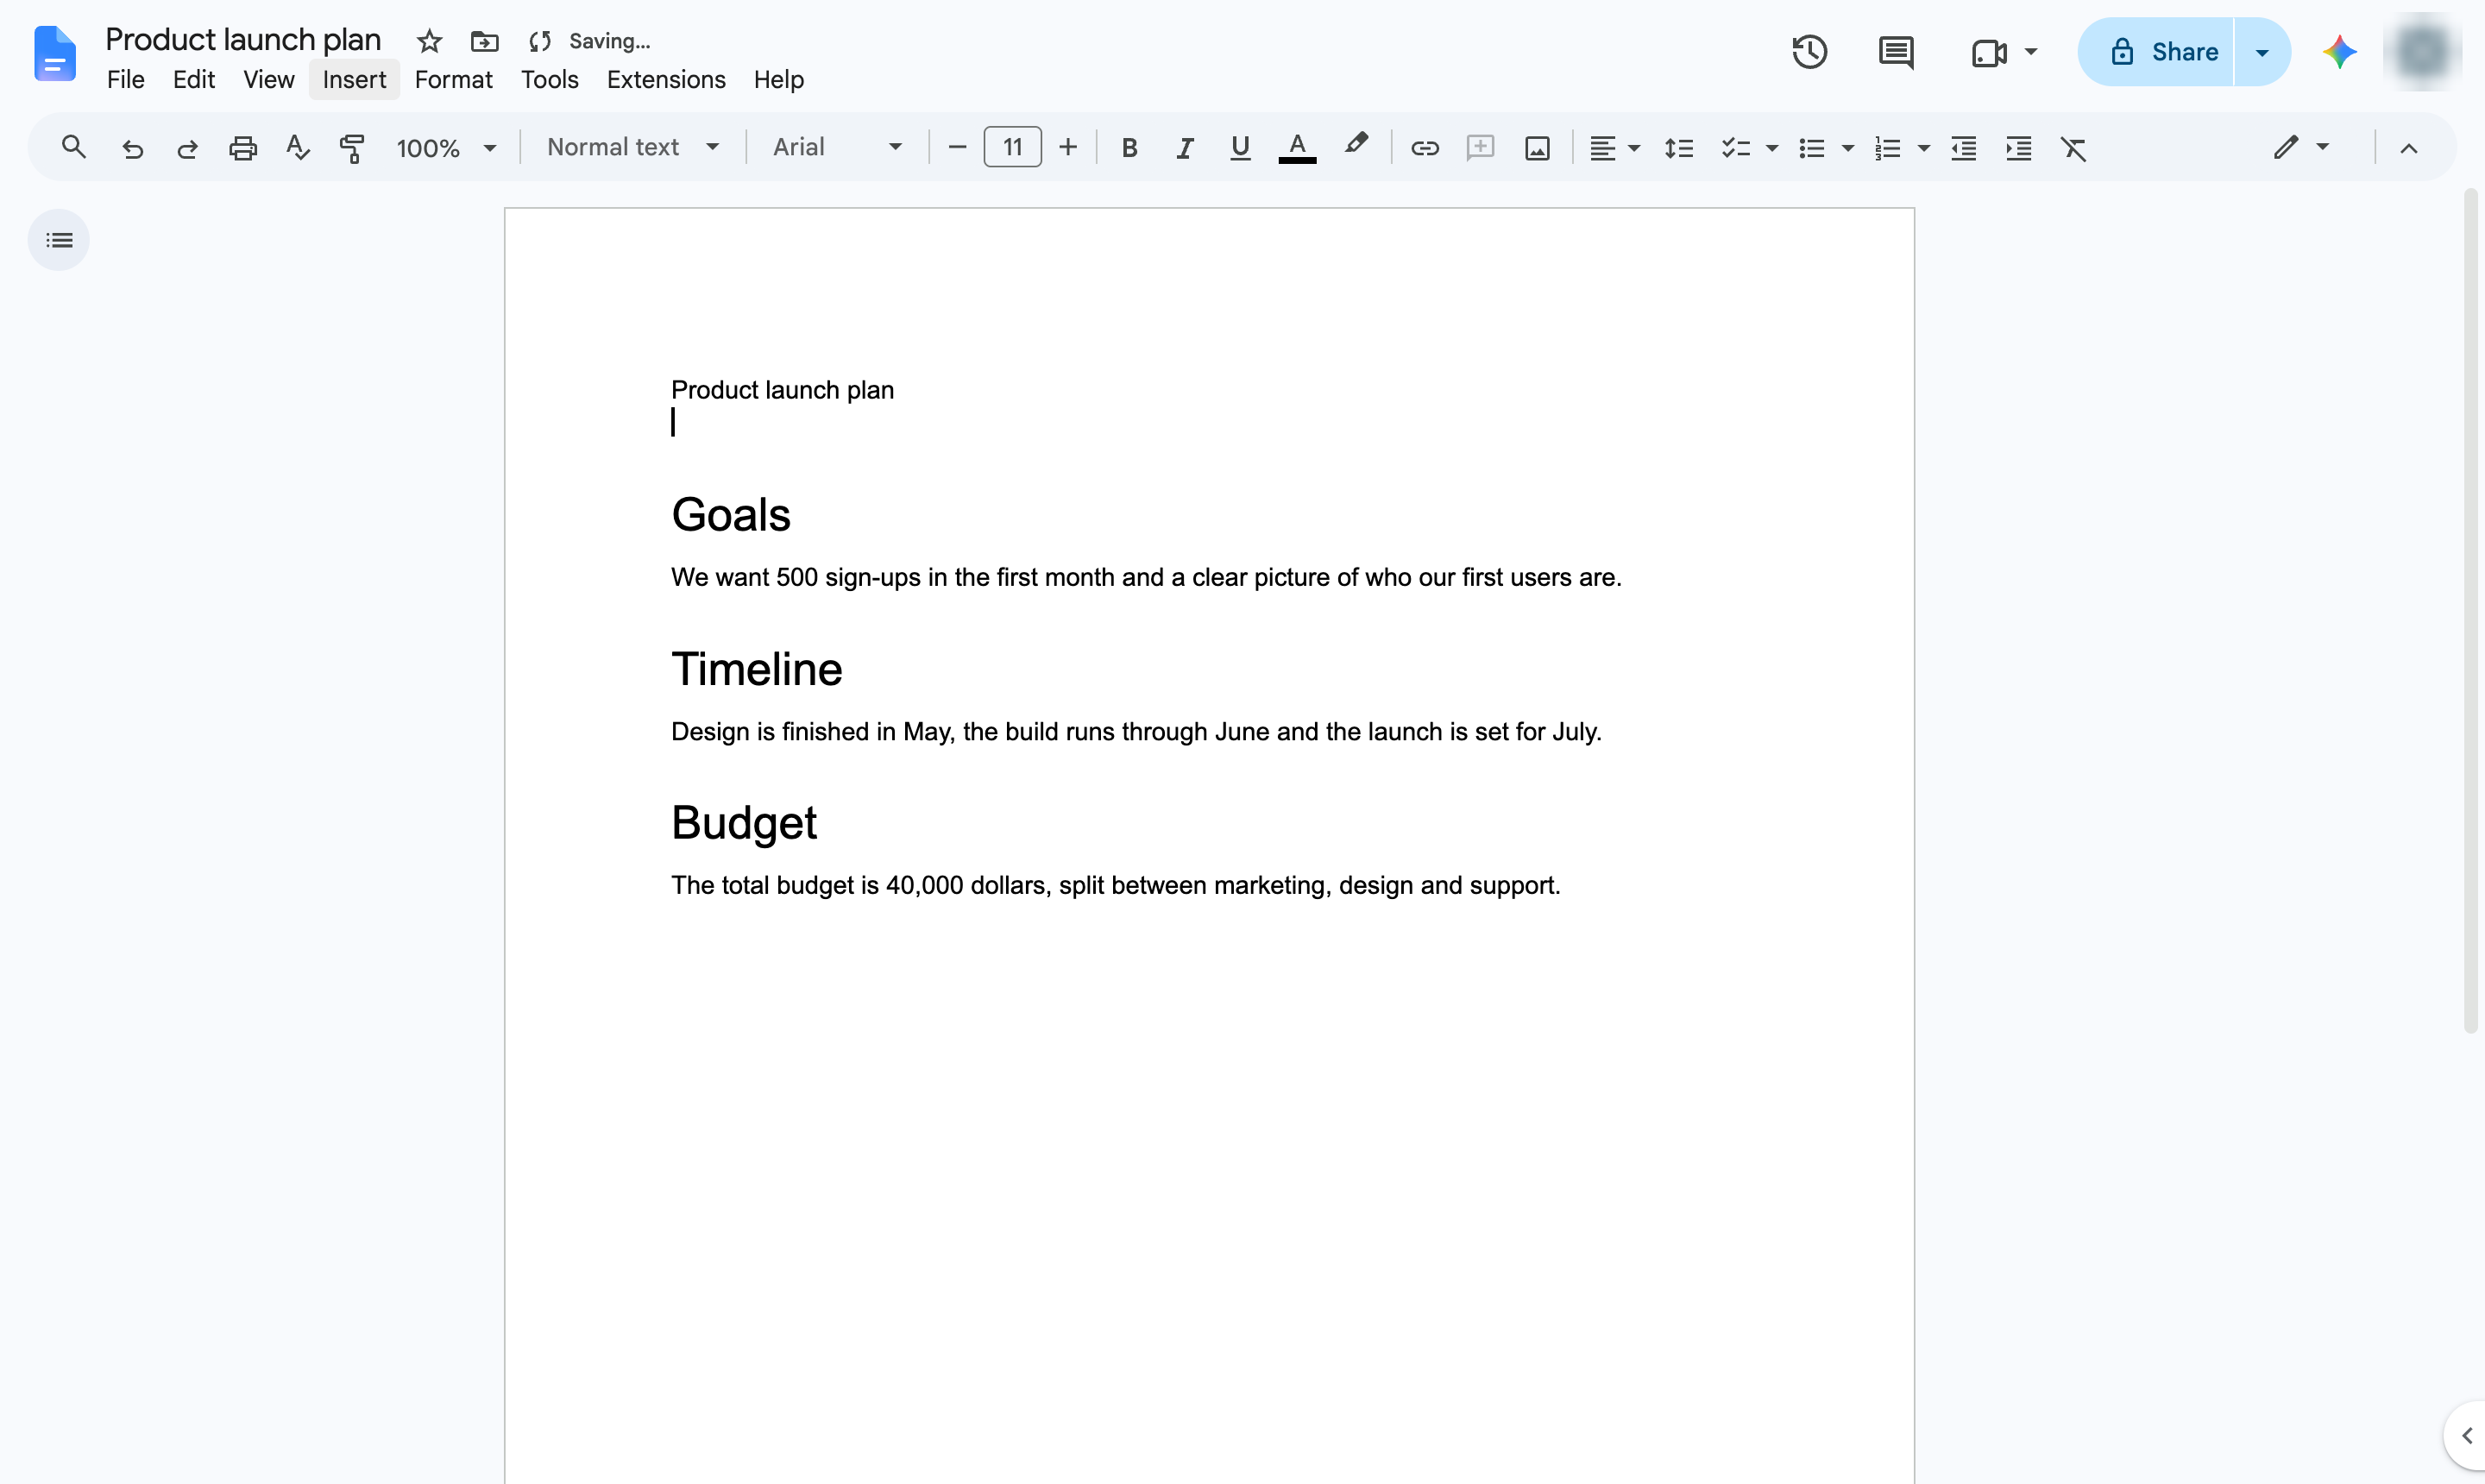Open the File menu
The image size is (2485, 1484).
126,79
